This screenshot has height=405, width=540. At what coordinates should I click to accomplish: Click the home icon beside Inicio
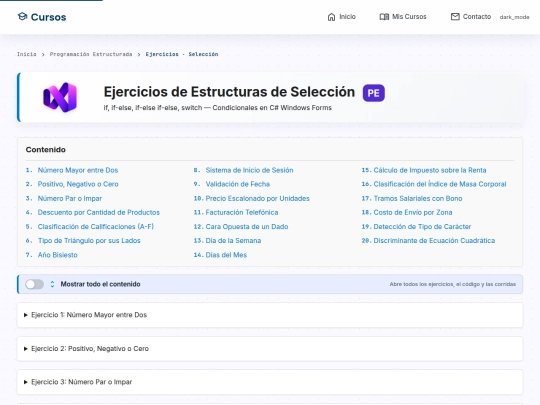point(331,17)
